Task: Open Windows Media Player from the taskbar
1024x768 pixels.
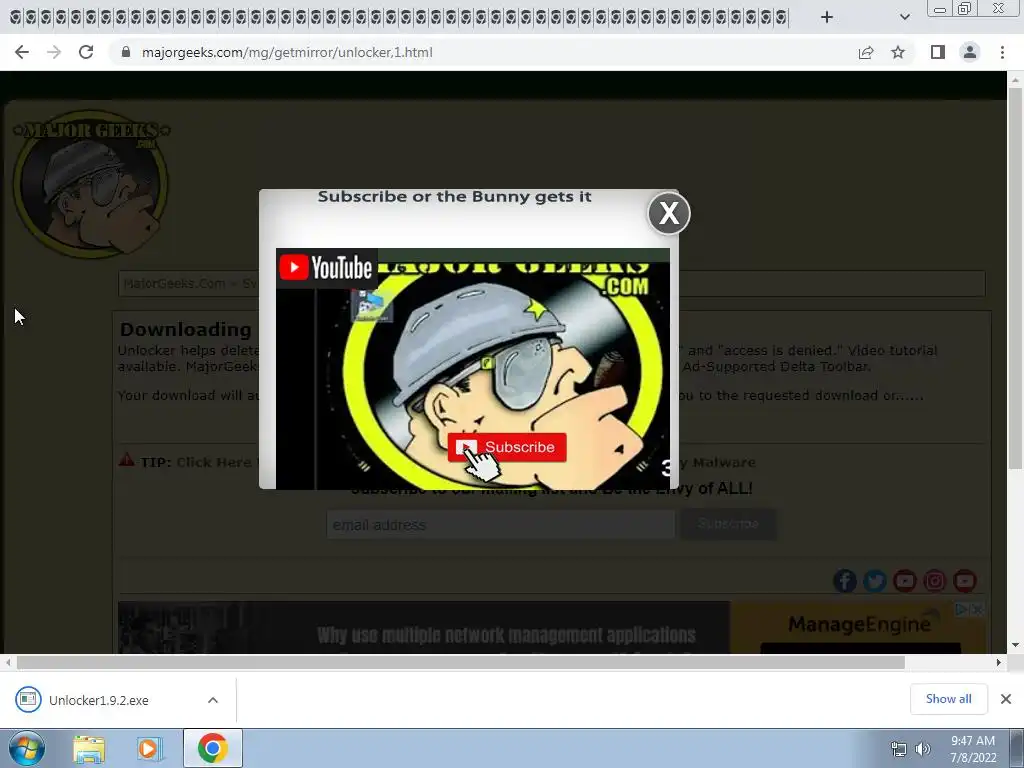Action: click(149, 748)
